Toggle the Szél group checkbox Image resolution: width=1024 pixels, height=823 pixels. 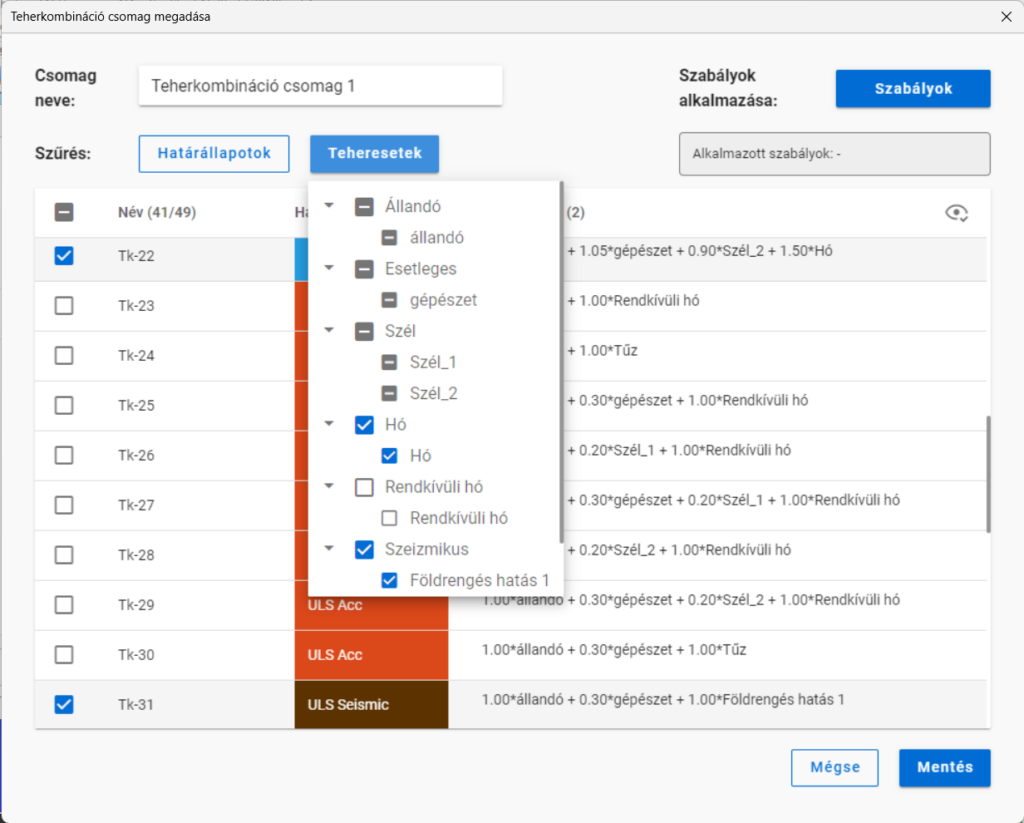point(364,331)
